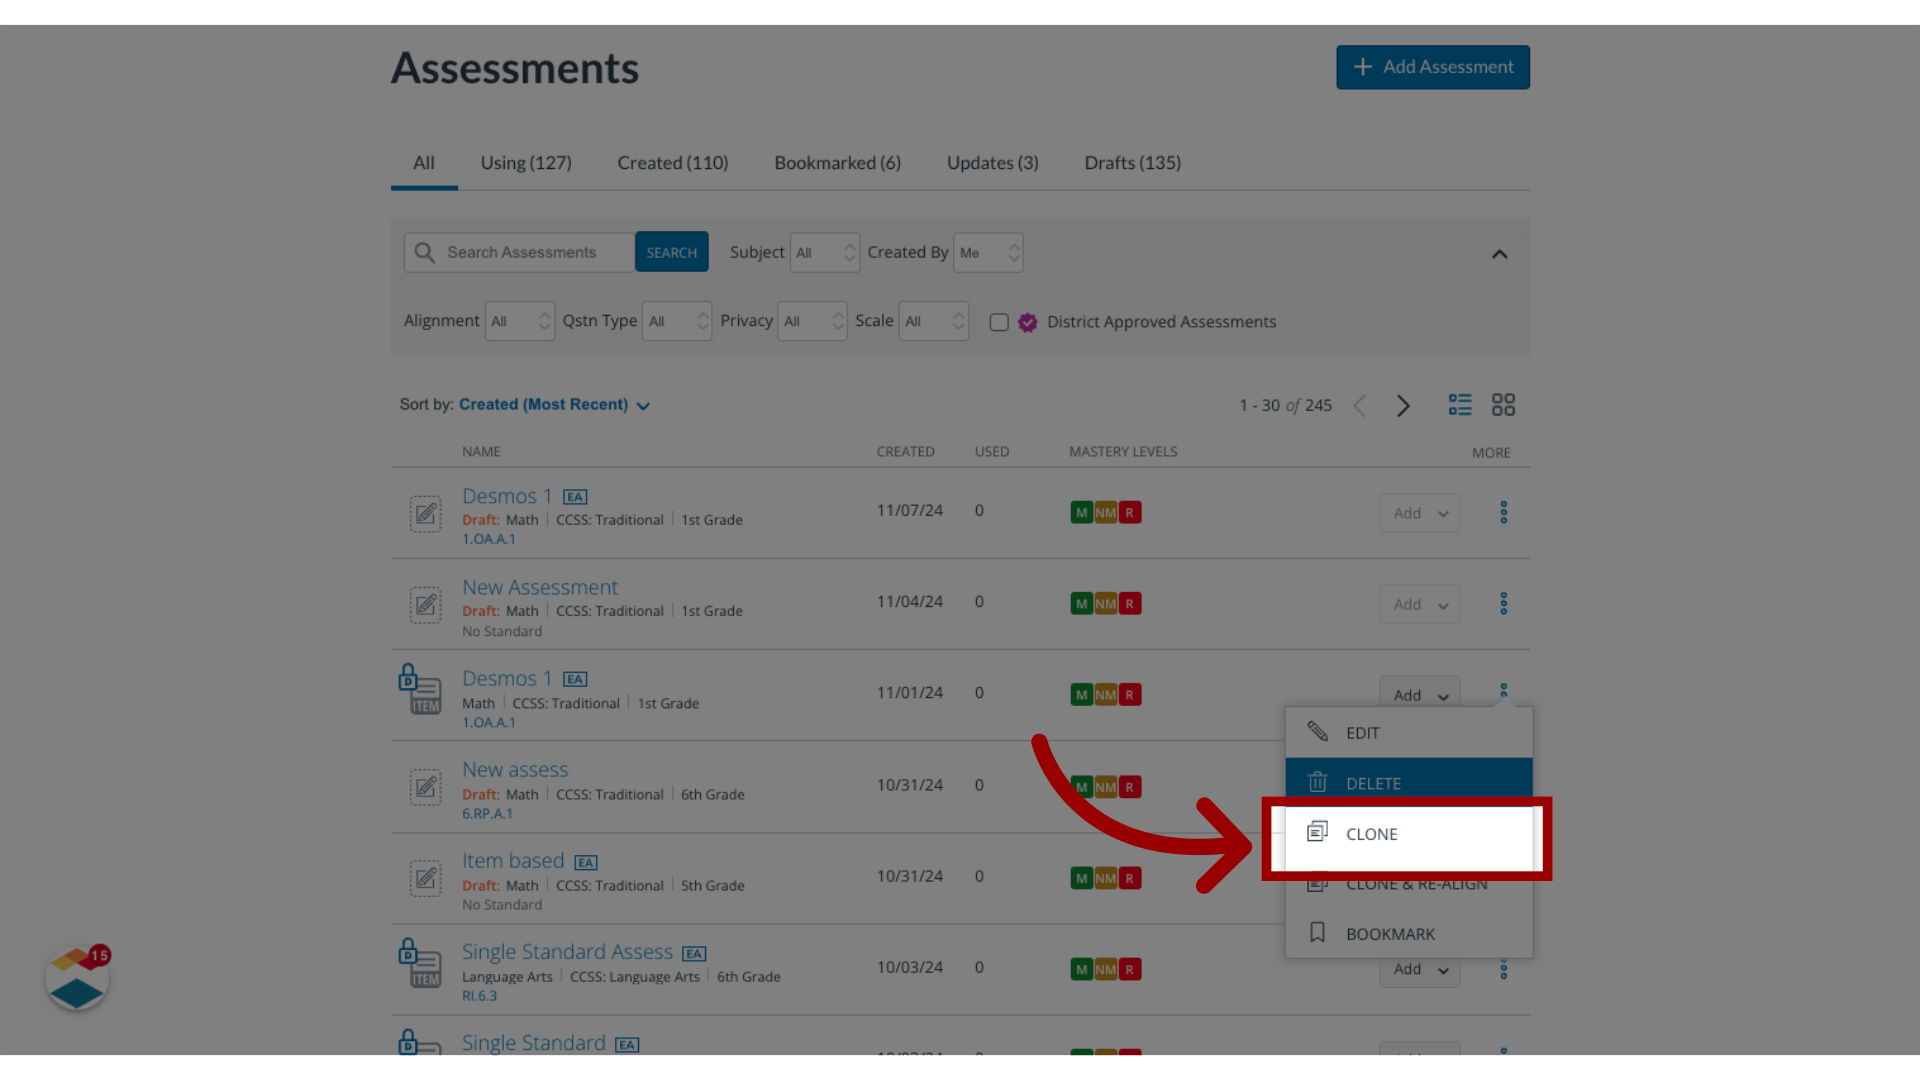The image size is (1920, 1080).
Task: Toggle District Approved Assessments checkbox
Action: tap(999, 322)
